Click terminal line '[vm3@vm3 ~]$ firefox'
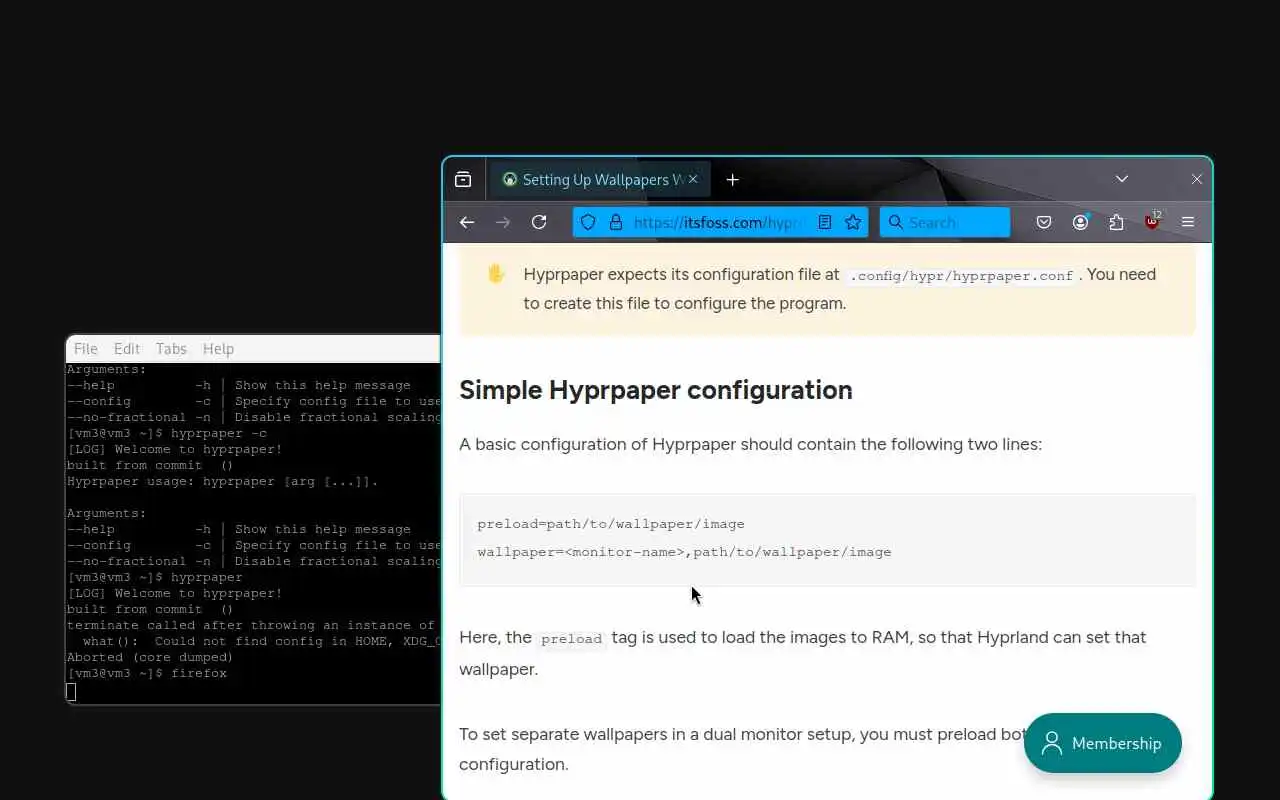 point(147,674)
